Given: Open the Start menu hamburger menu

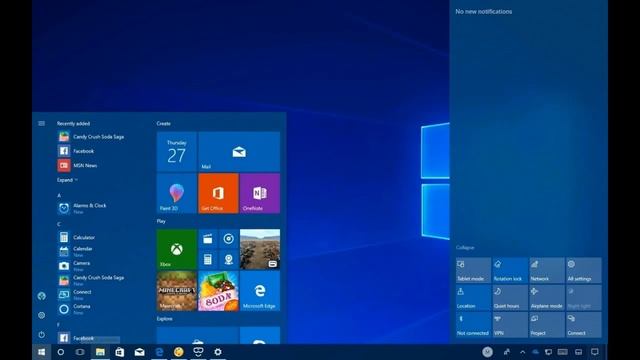Looking at the screenshot, I should 42,123.
